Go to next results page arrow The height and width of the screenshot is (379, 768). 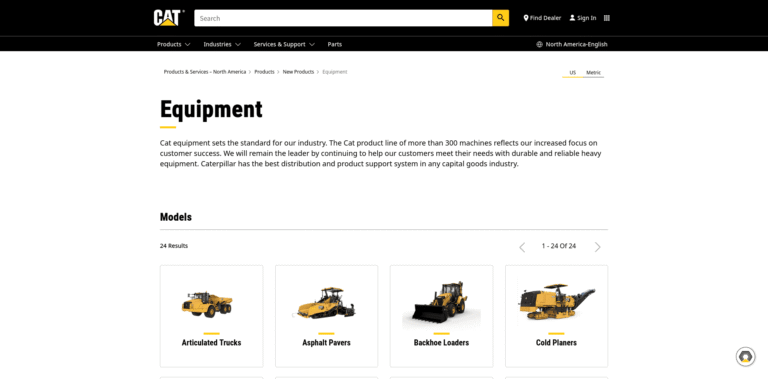598,247
